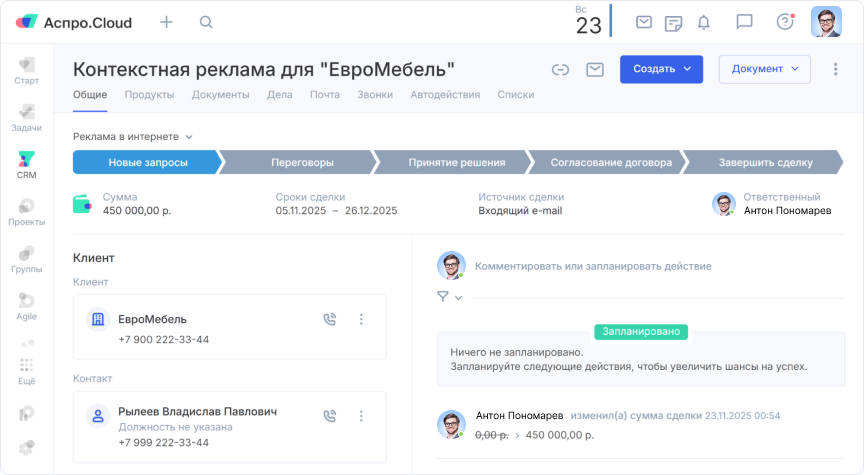Open responsible Антон Пономарев profile
The image size is (864, 475).
click(780, 204)
